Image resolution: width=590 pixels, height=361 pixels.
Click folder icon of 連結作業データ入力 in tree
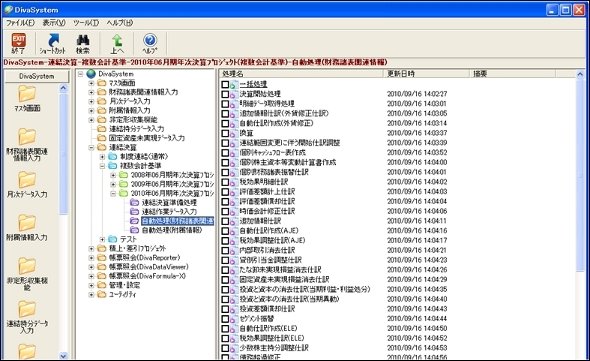[134, 212]
